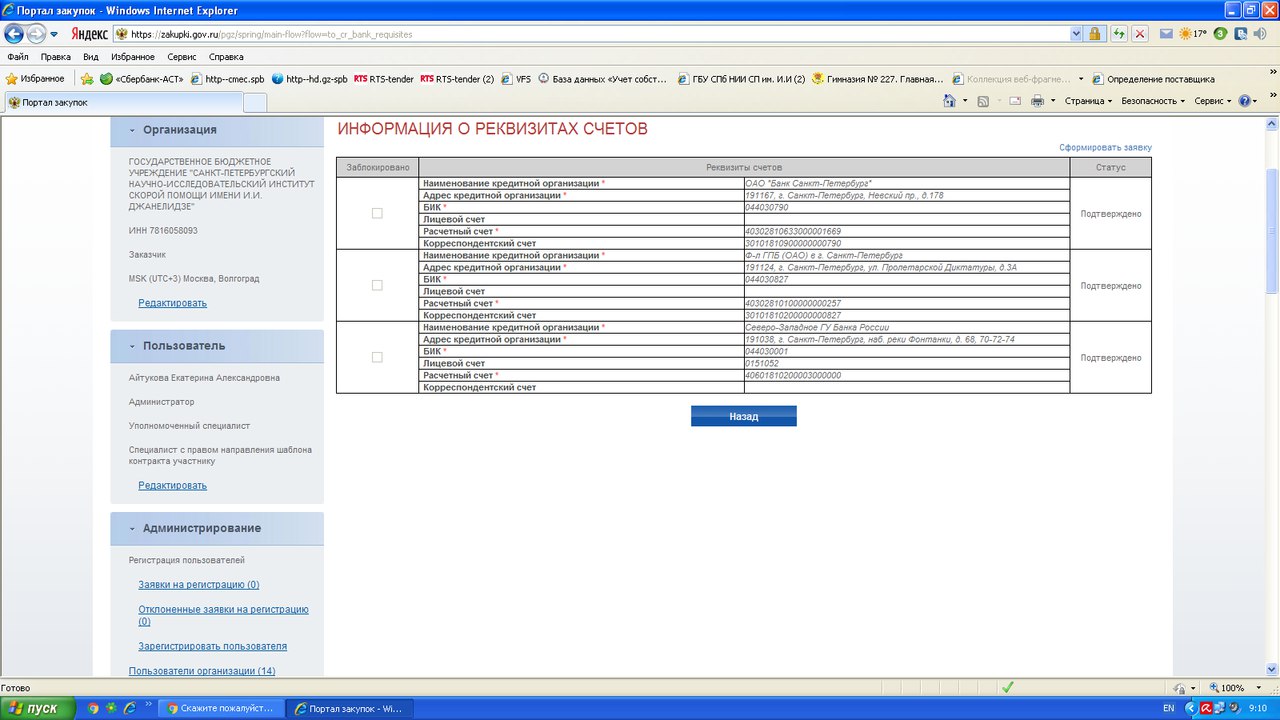
Task: Open Пользователи организации (14) link
Action: 202,671
